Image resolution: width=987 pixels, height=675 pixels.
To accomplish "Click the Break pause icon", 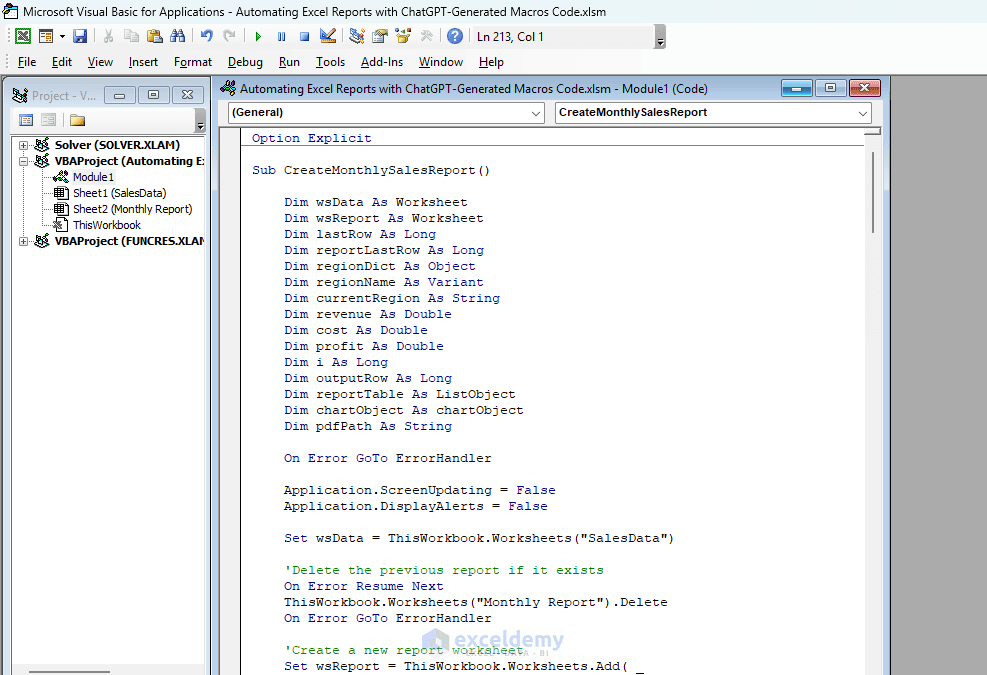I will (x=281, y=37).
